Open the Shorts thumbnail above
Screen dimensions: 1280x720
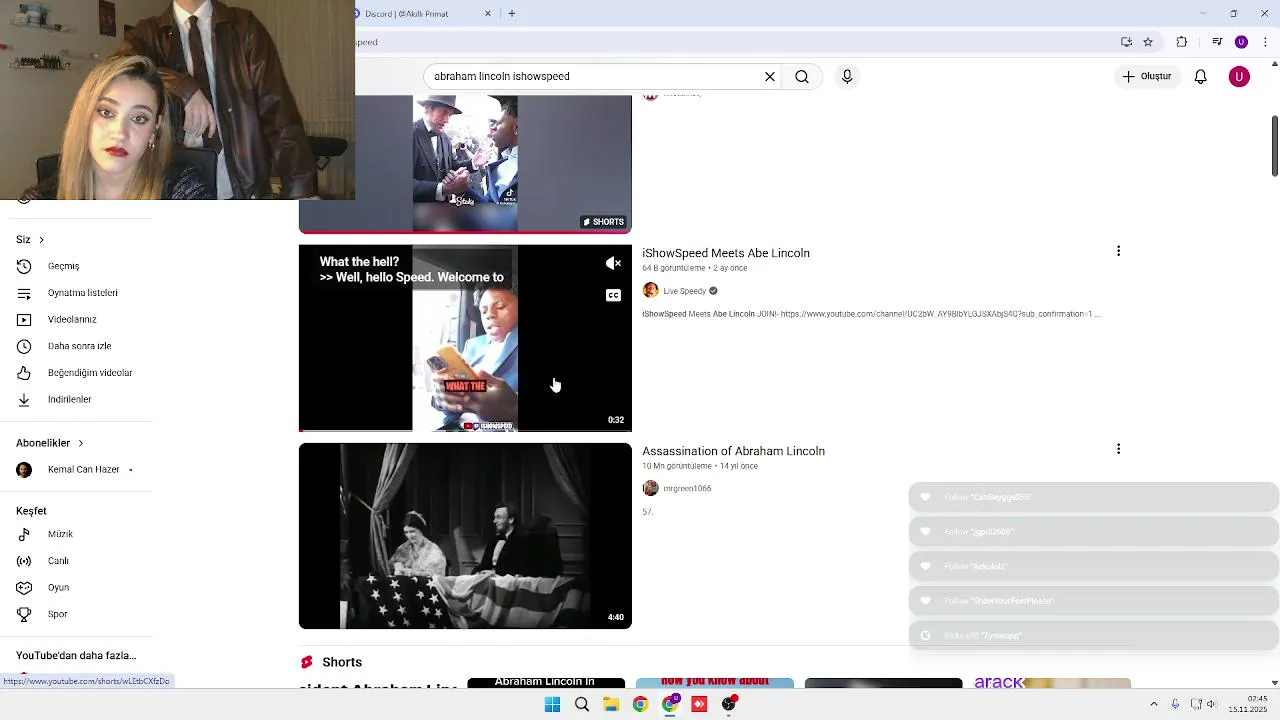465,164
